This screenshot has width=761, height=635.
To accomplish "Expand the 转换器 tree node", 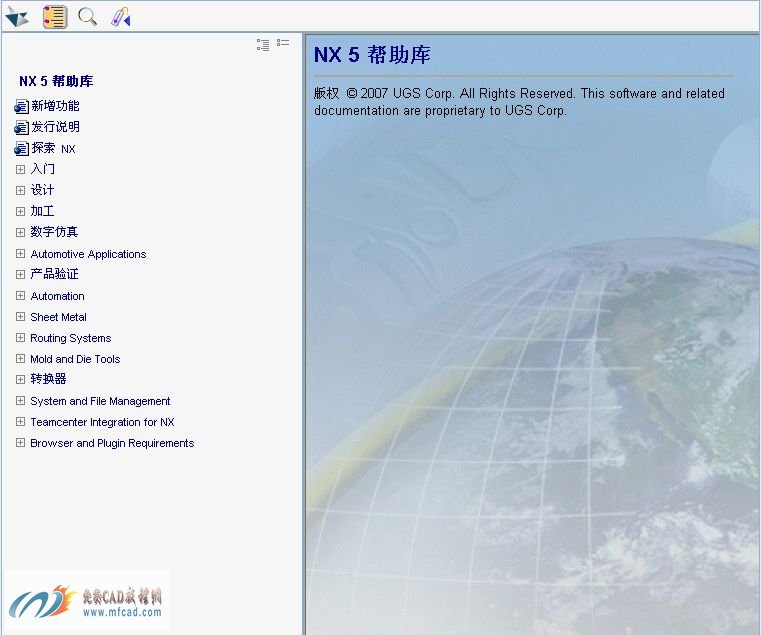I will point(20,379).
